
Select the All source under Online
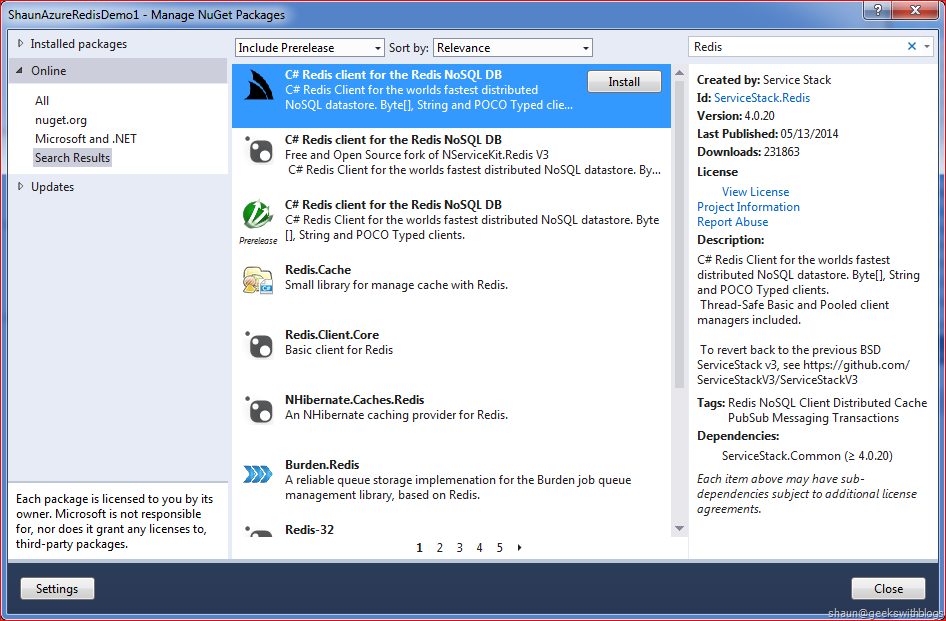(42, 101)
